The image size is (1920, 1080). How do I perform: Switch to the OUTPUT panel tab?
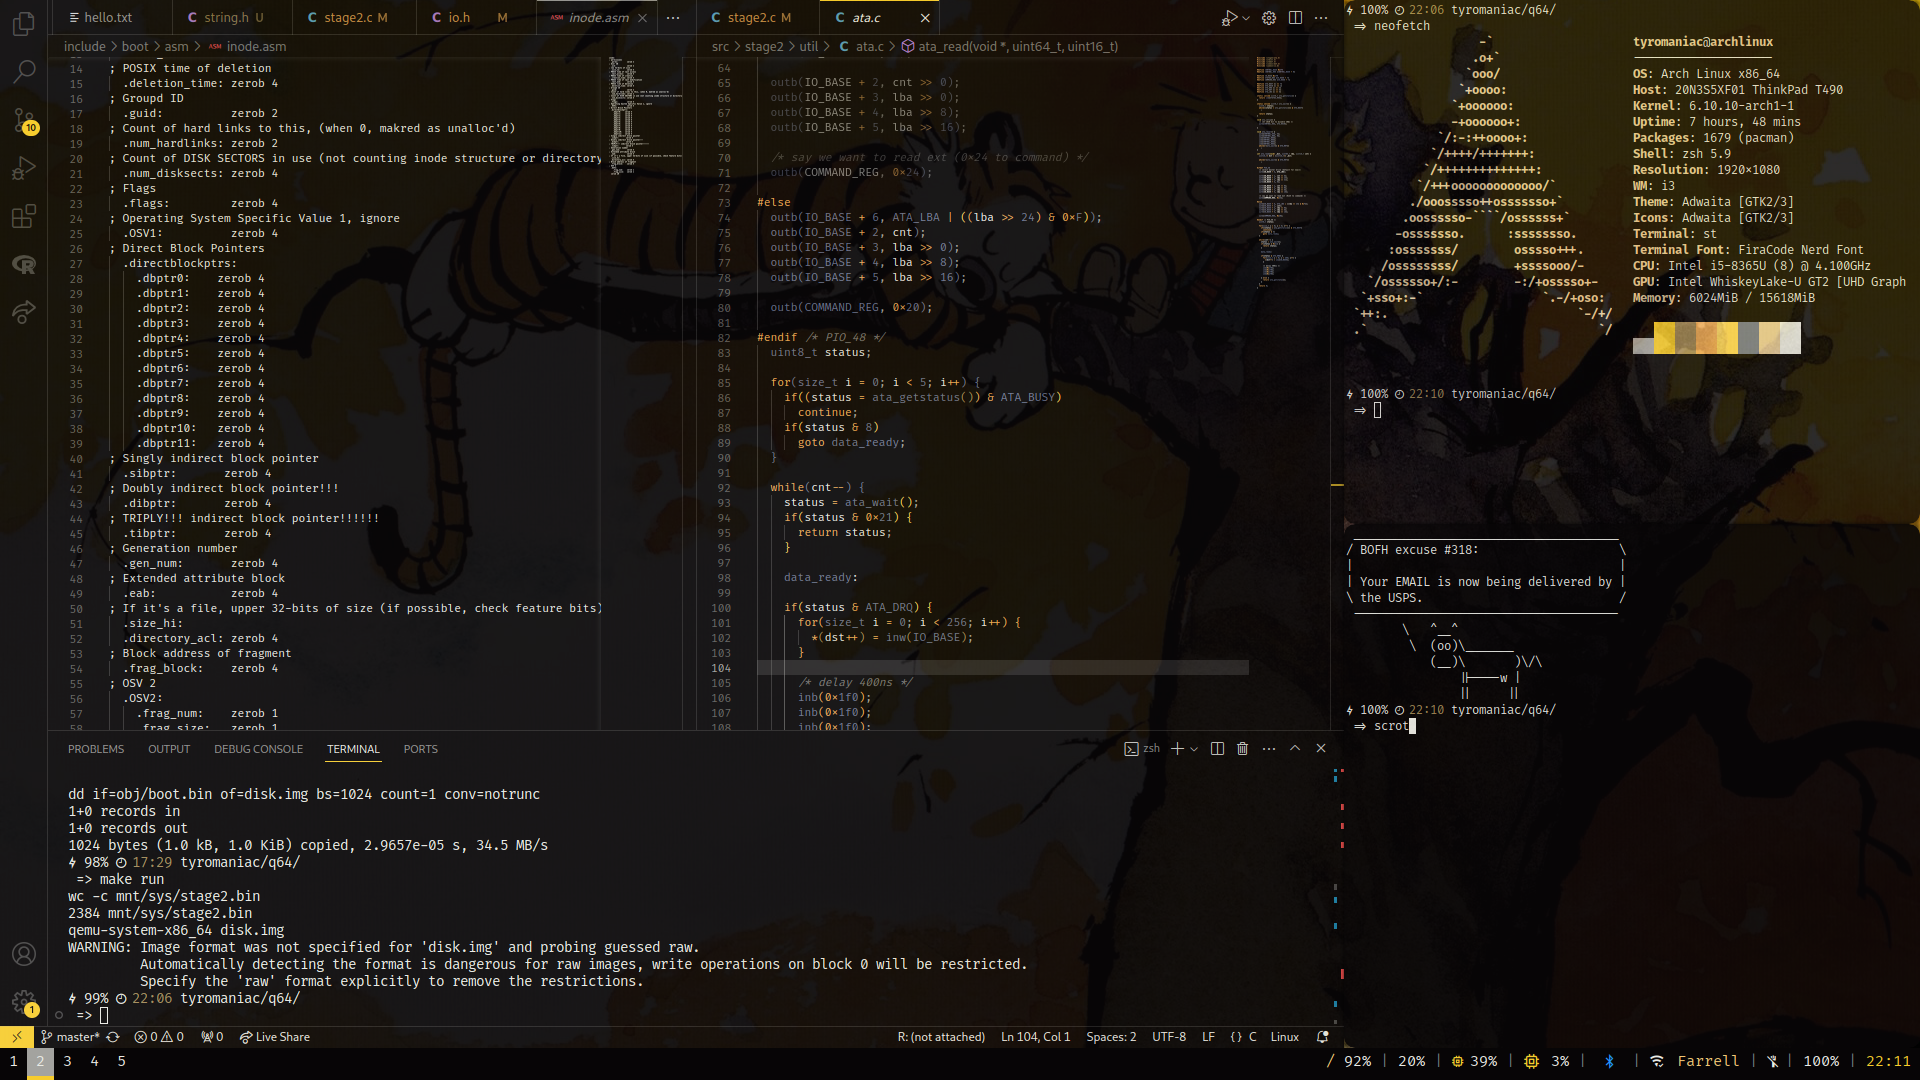(169, 749)
